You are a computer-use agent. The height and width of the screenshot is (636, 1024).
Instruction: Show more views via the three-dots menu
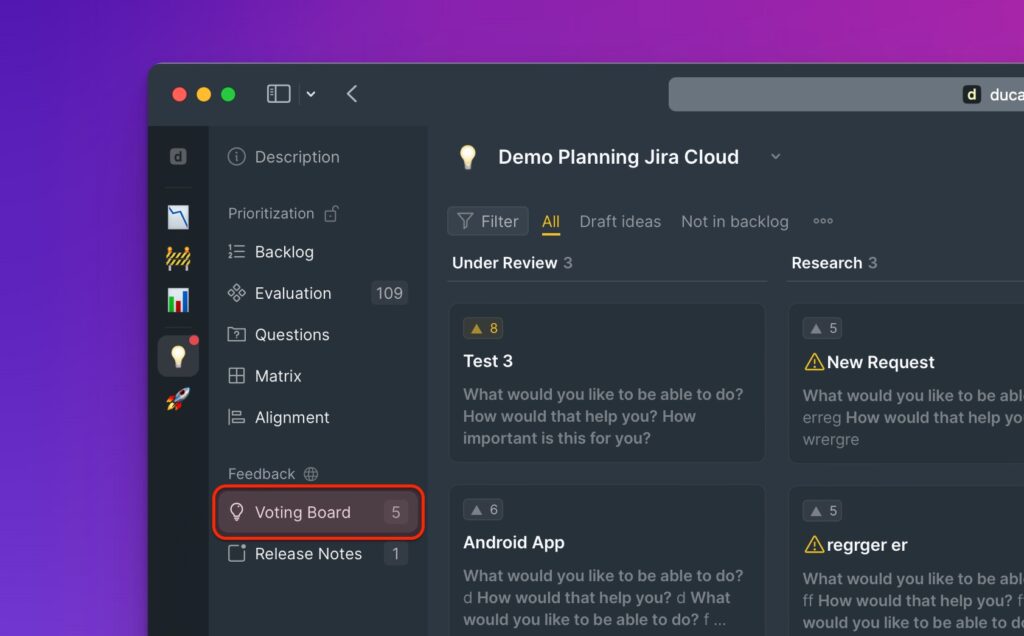(x=823, y=222)
